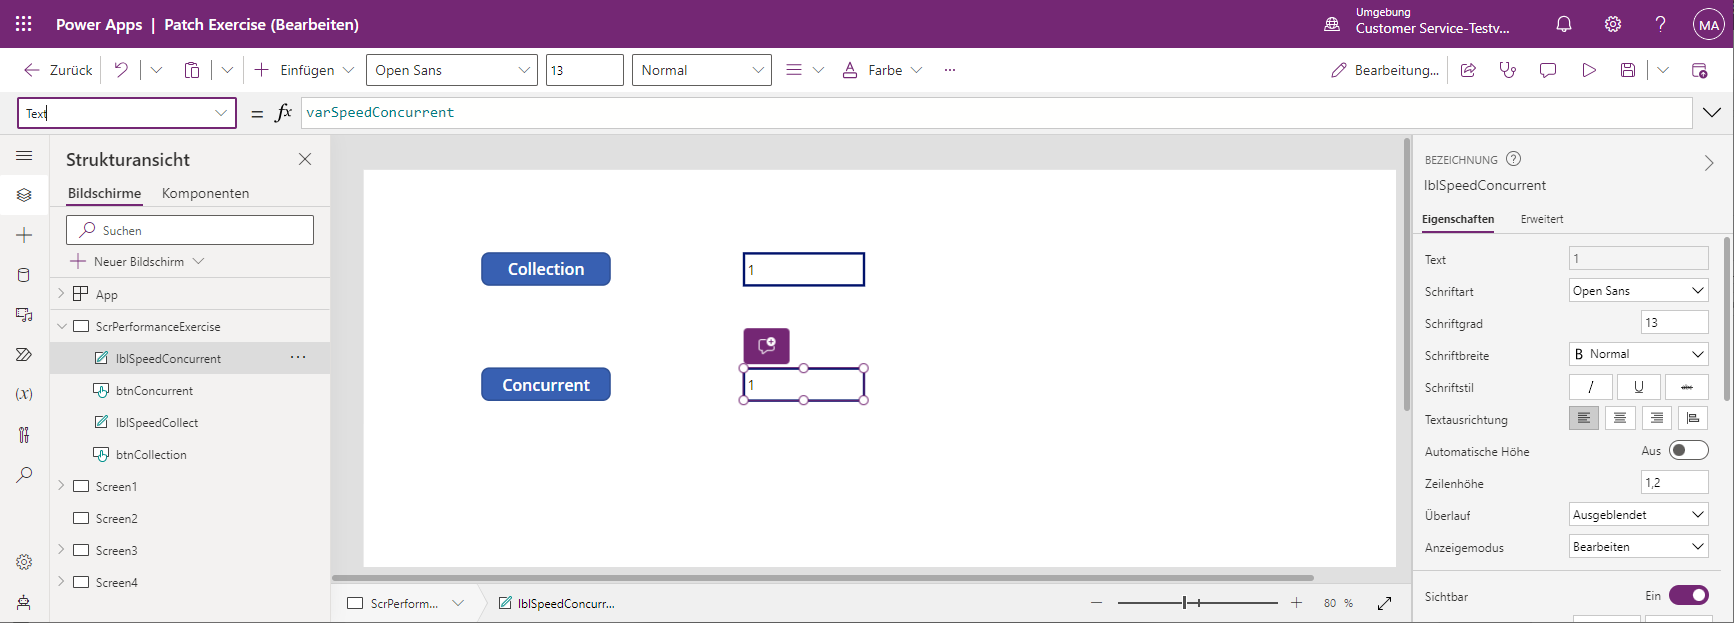Open Überlauf dropdown
1734x623 pixels.
1639,515
